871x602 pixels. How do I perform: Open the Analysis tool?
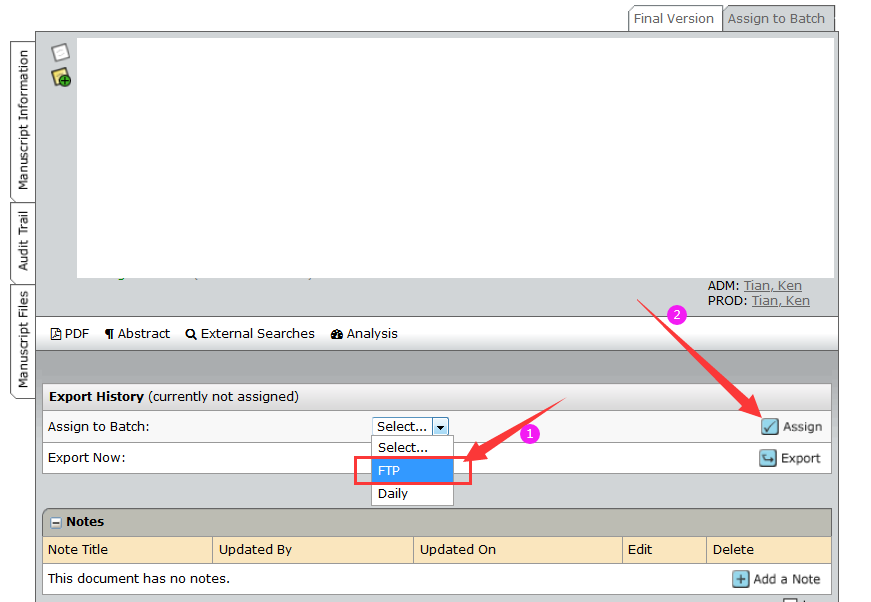(364, 334)
